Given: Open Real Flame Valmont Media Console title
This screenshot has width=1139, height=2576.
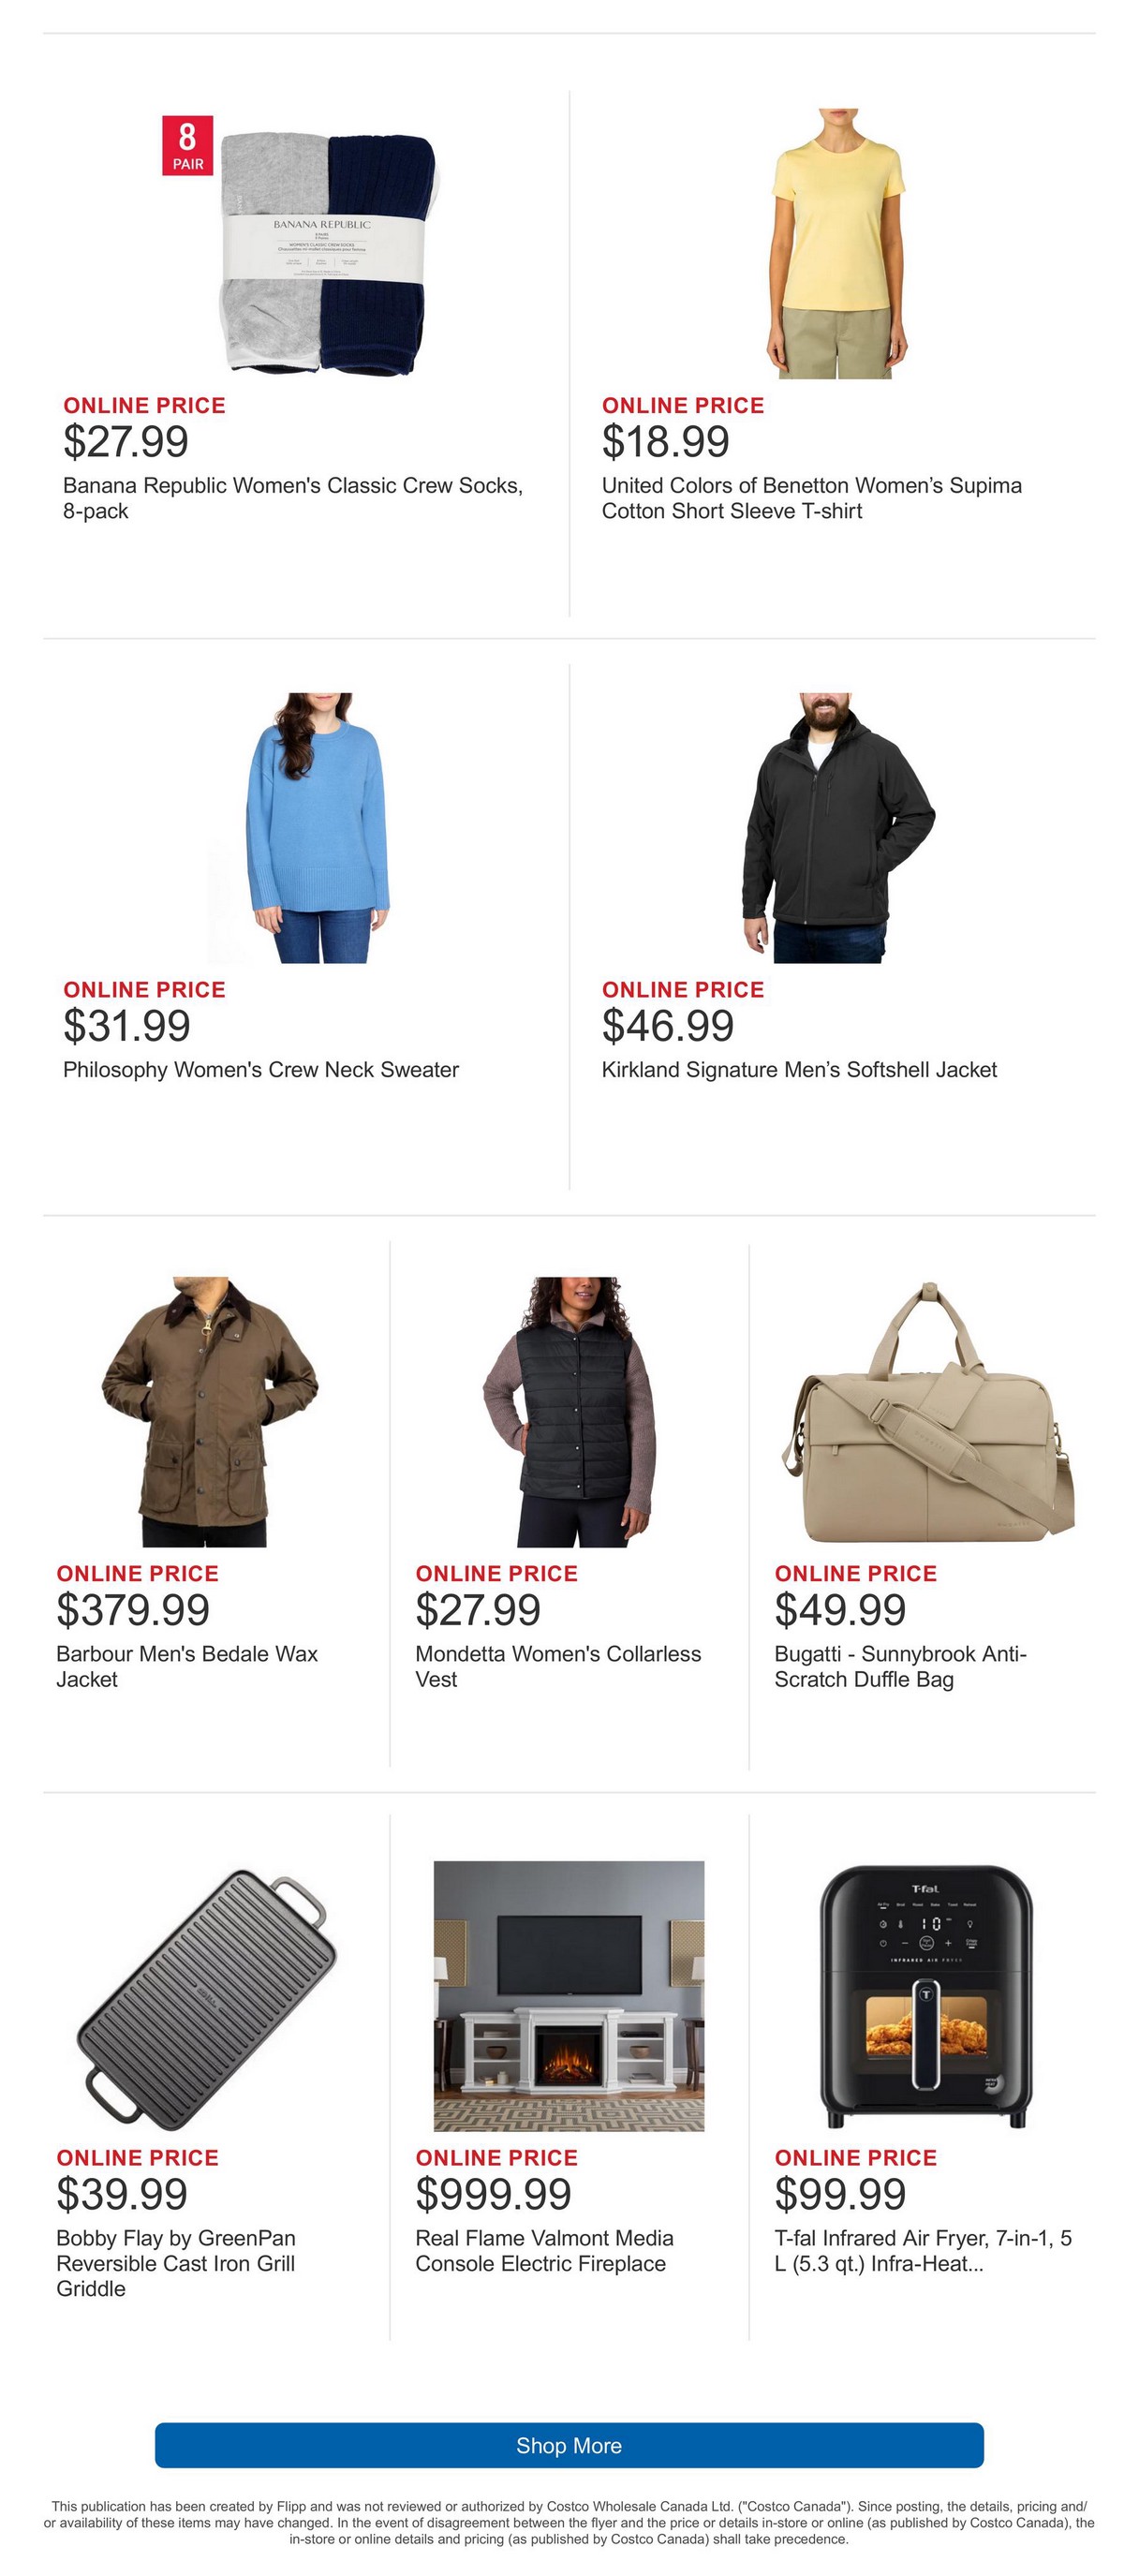Looking at the screenshot, I should [544, 2250].
